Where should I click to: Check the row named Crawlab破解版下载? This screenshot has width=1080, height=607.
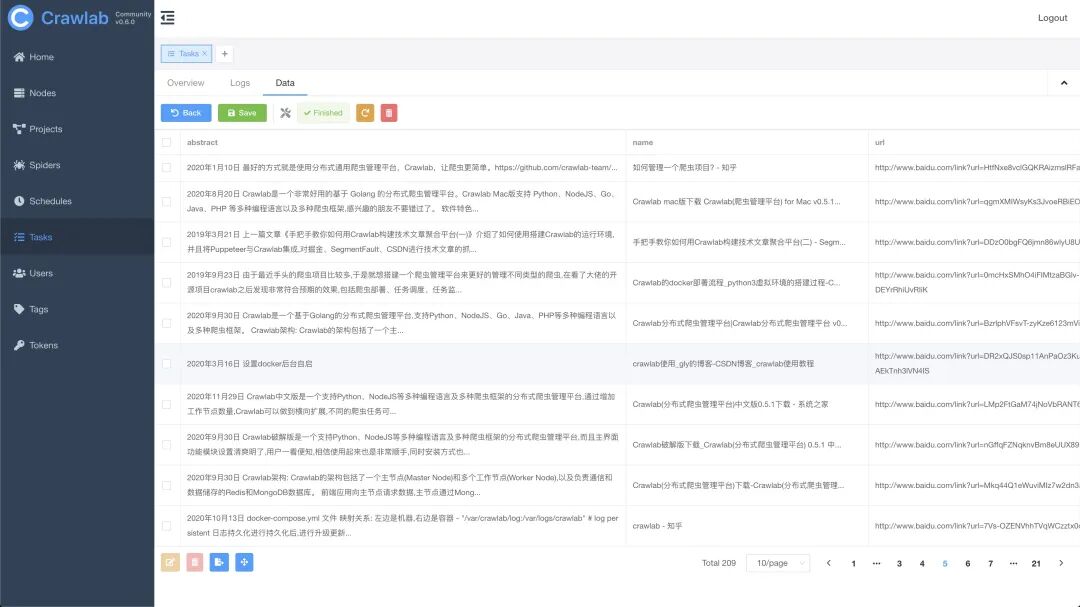tap(167, 445)
